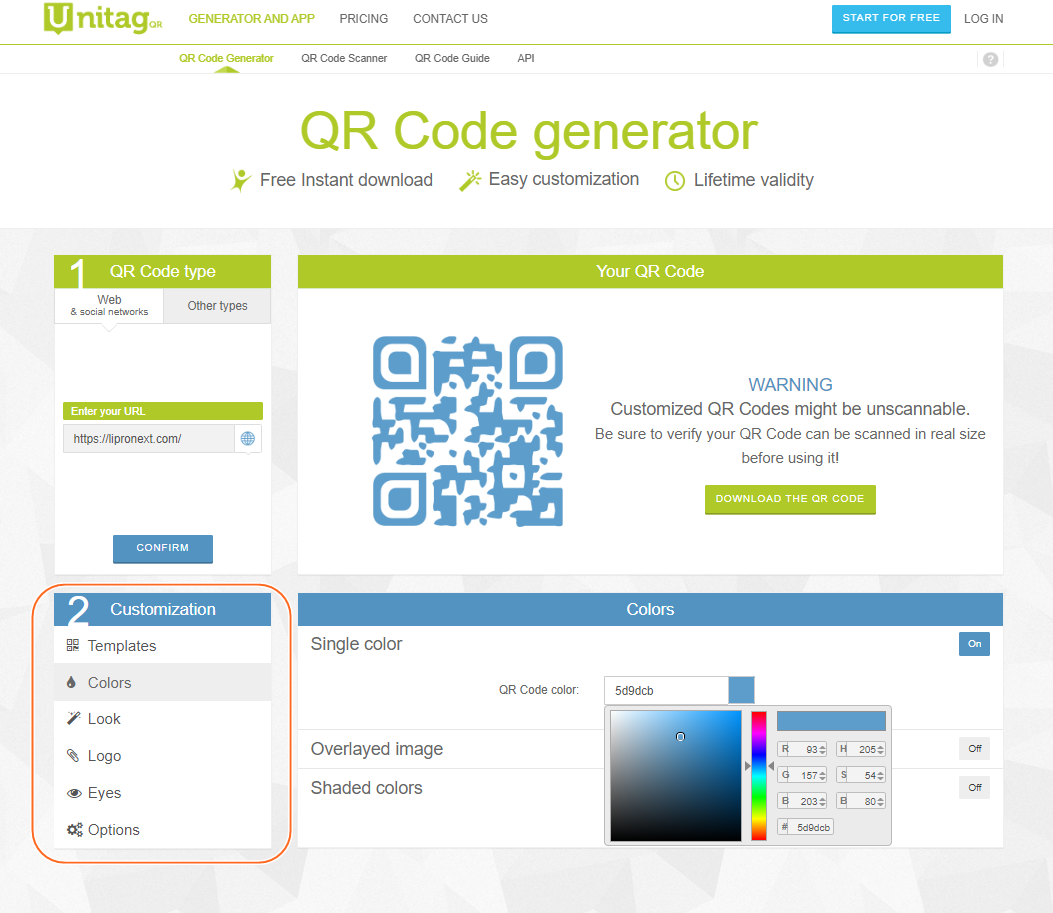Switch to the Other types tab
This screenshot has width=1053, height=913.
tap(217, 305)
